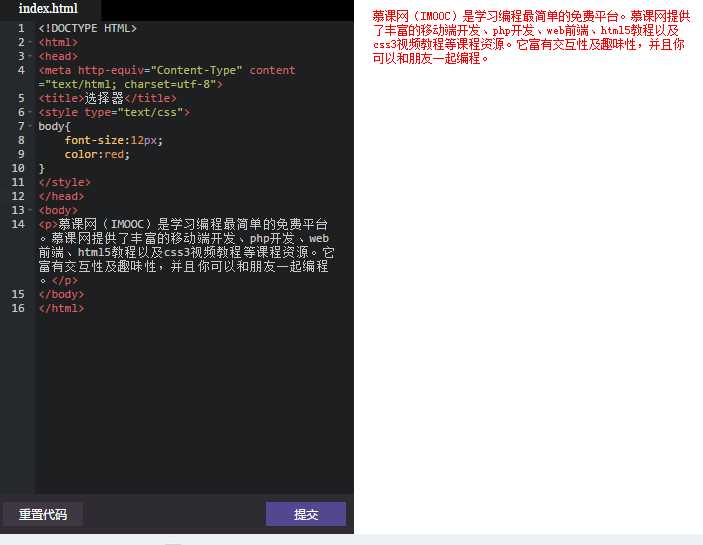Click the red preview paragraph text
Viewport: 703px width, 545px height.
tap(531, 37)
